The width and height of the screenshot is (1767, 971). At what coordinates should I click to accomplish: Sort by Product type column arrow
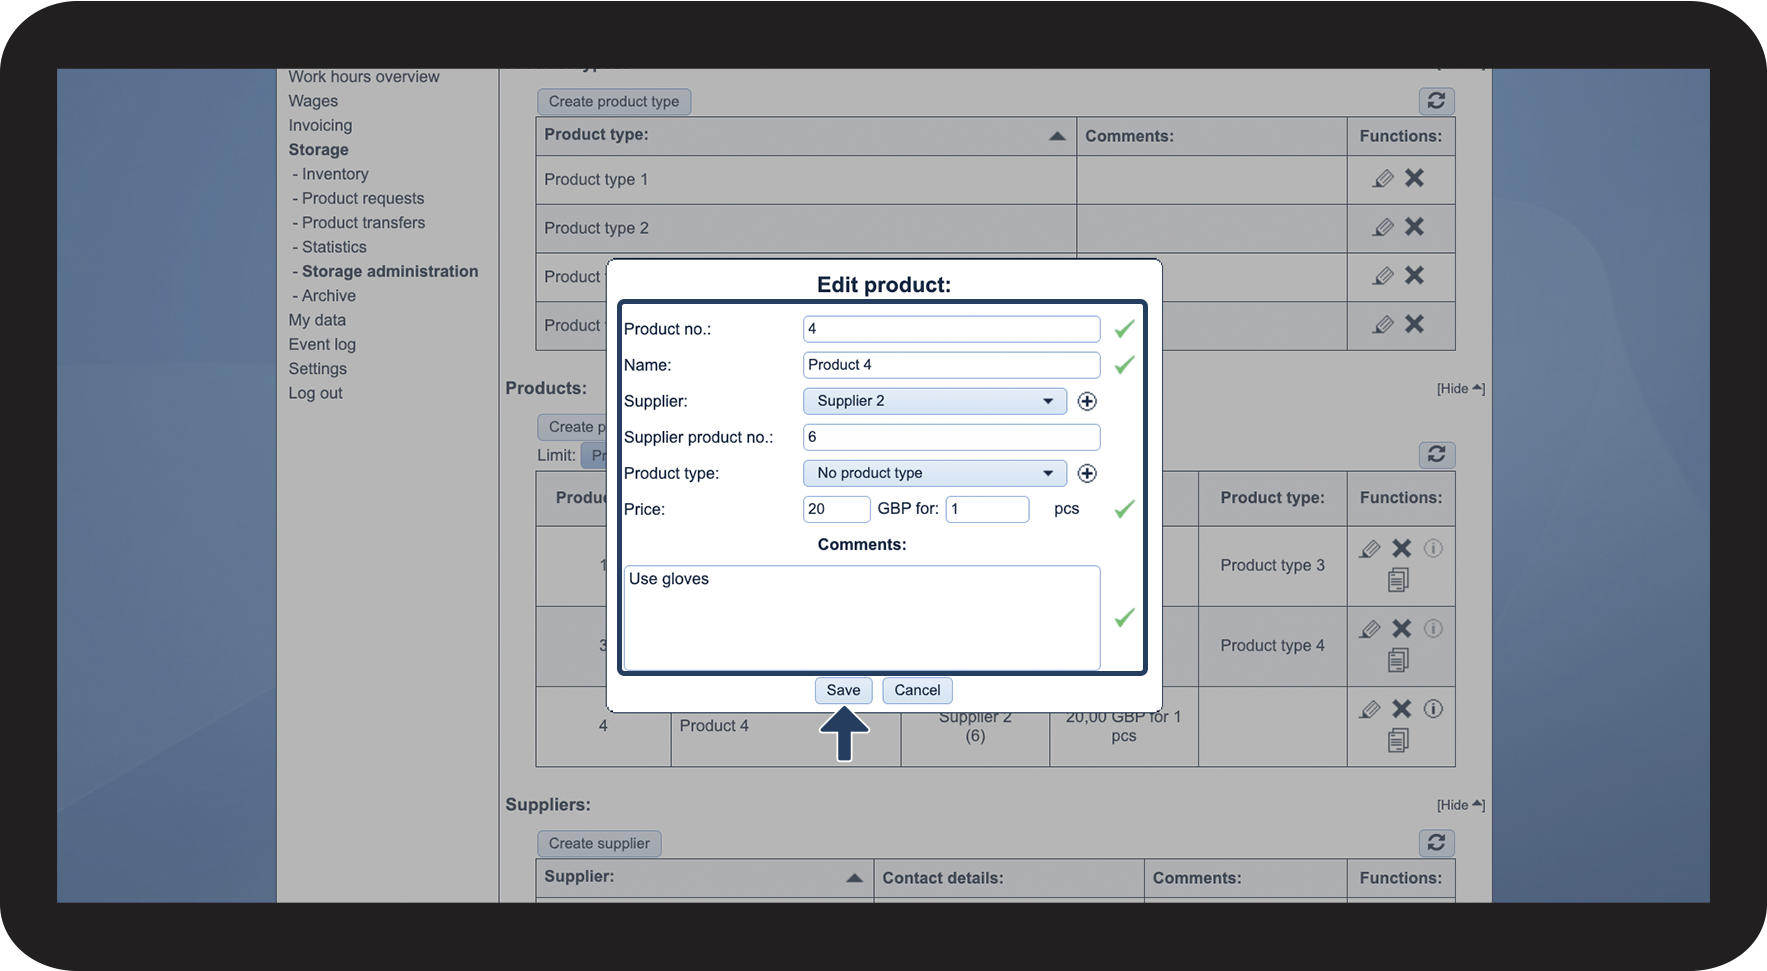click(1057, 136)
